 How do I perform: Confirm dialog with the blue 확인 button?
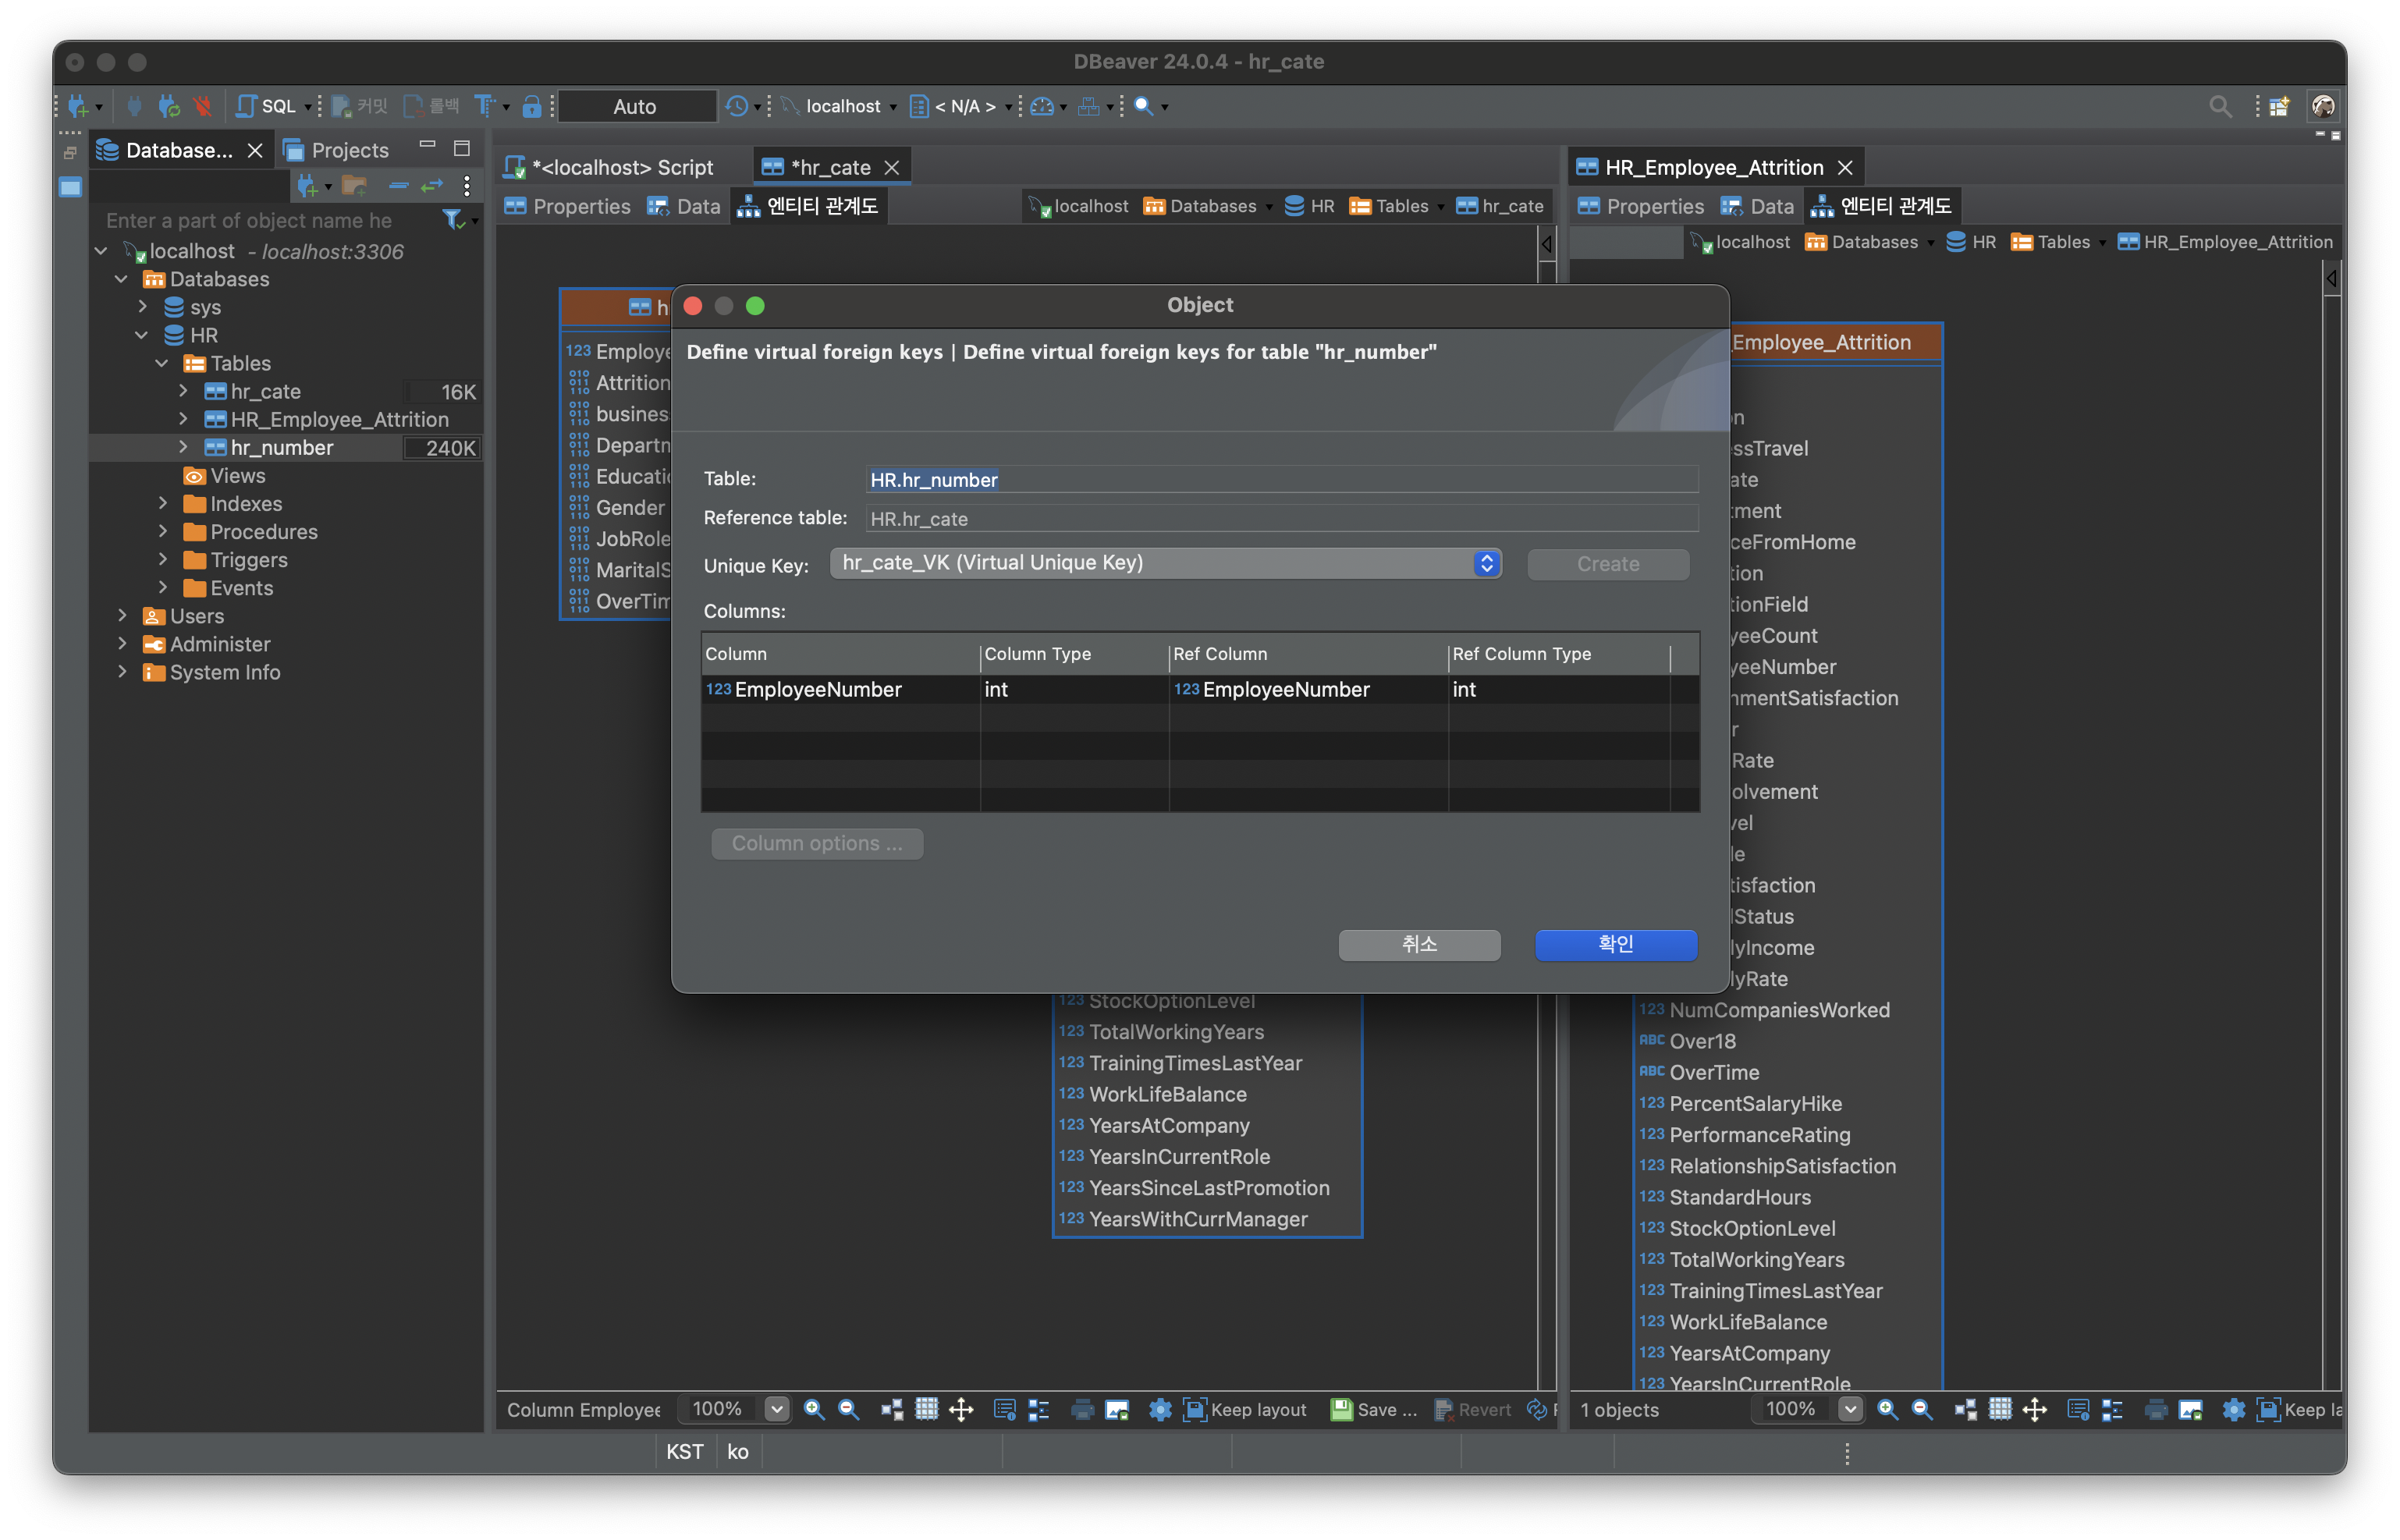[x=1615, y=944]
